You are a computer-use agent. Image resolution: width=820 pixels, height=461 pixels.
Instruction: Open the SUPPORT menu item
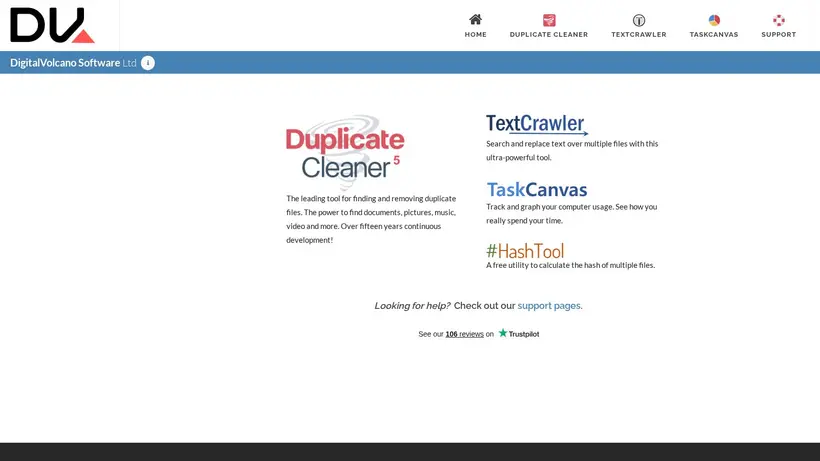pyautogui.click(x=779, y=34)
